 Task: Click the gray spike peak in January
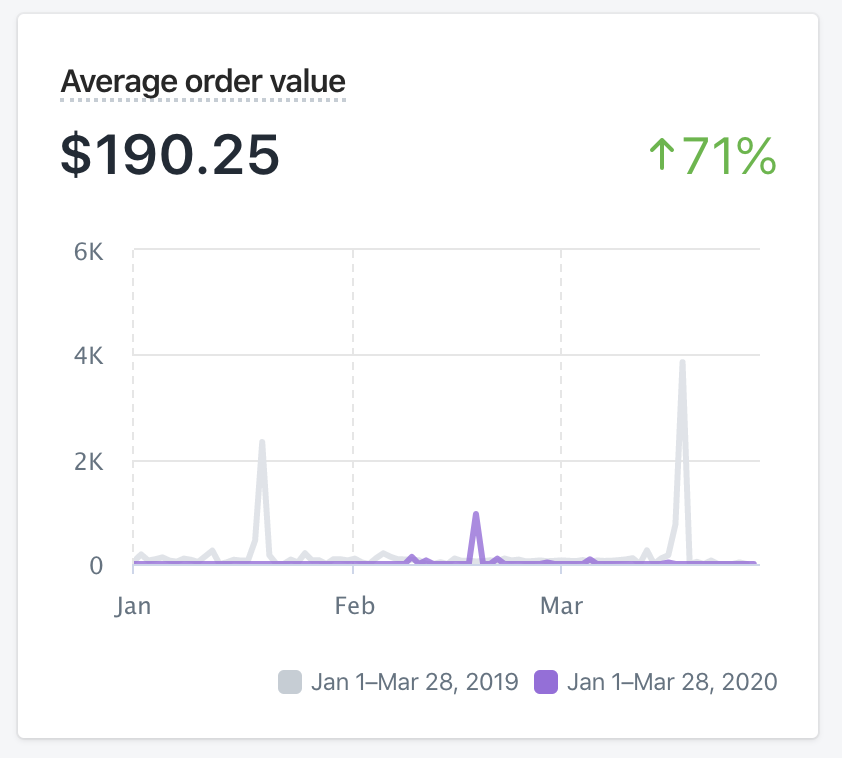262,442
